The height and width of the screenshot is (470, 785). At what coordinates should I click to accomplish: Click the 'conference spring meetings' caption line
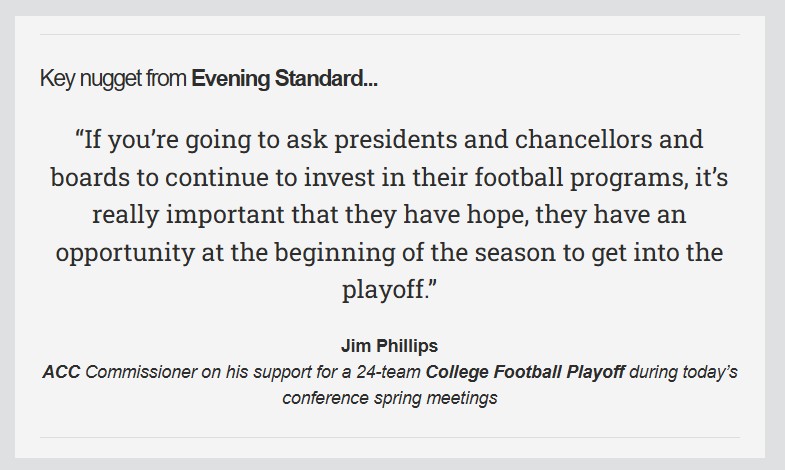point(389,398)
